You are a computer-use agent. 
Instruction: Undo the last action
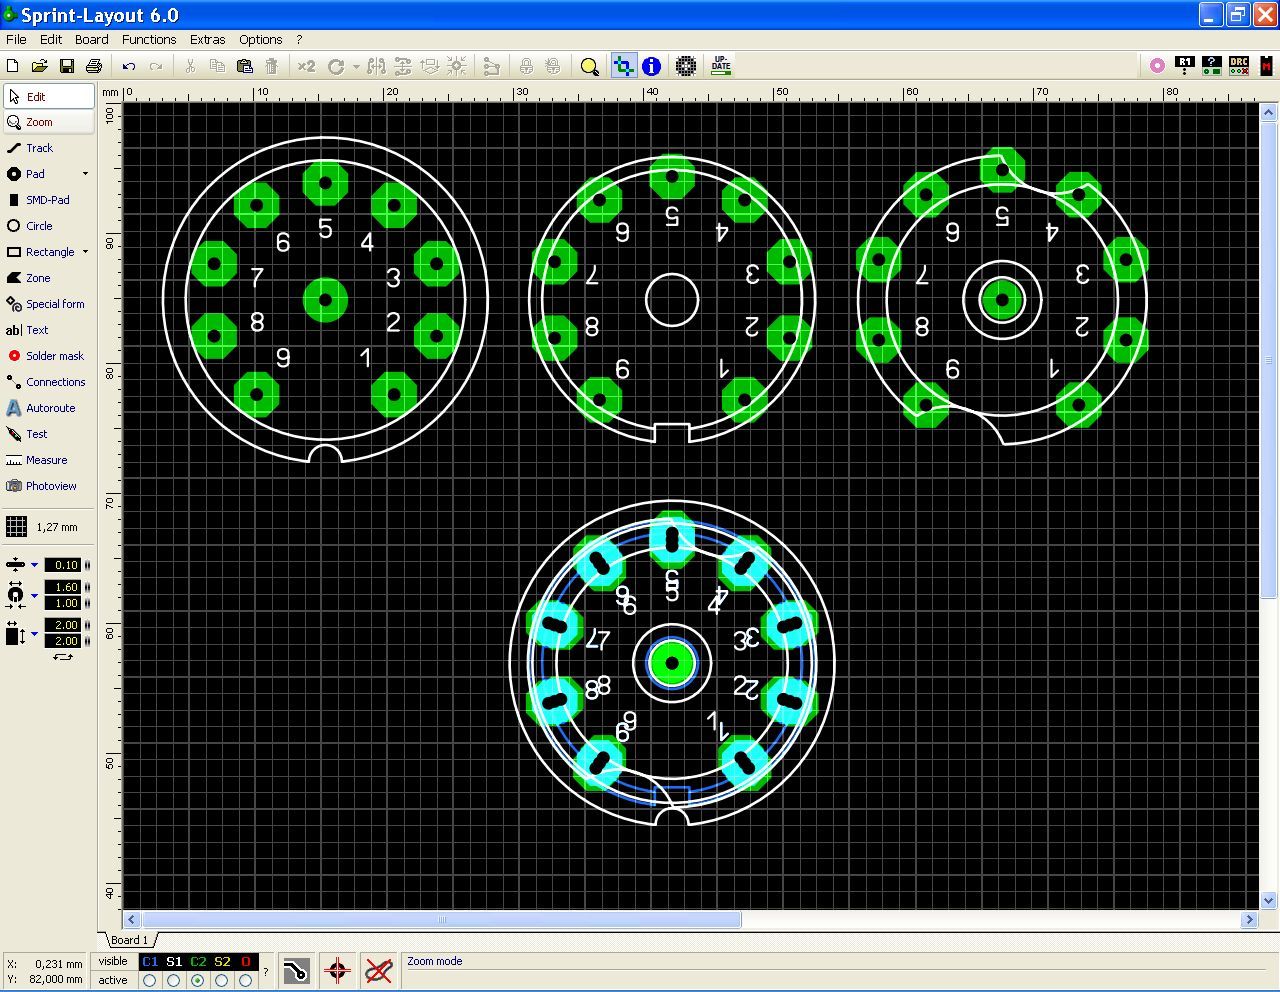point(129,66)
